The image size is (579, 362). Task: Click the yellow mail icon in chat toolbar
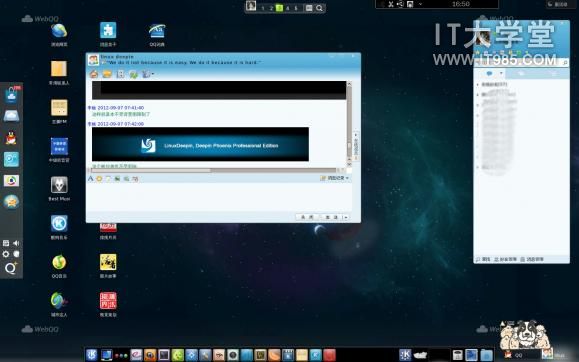[107, 74]
